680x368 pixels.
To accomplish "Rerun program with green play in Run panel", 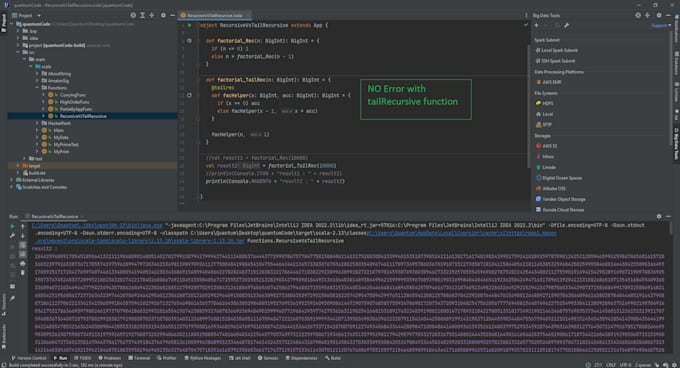I will pyautogui.click(x=12, y=226).
